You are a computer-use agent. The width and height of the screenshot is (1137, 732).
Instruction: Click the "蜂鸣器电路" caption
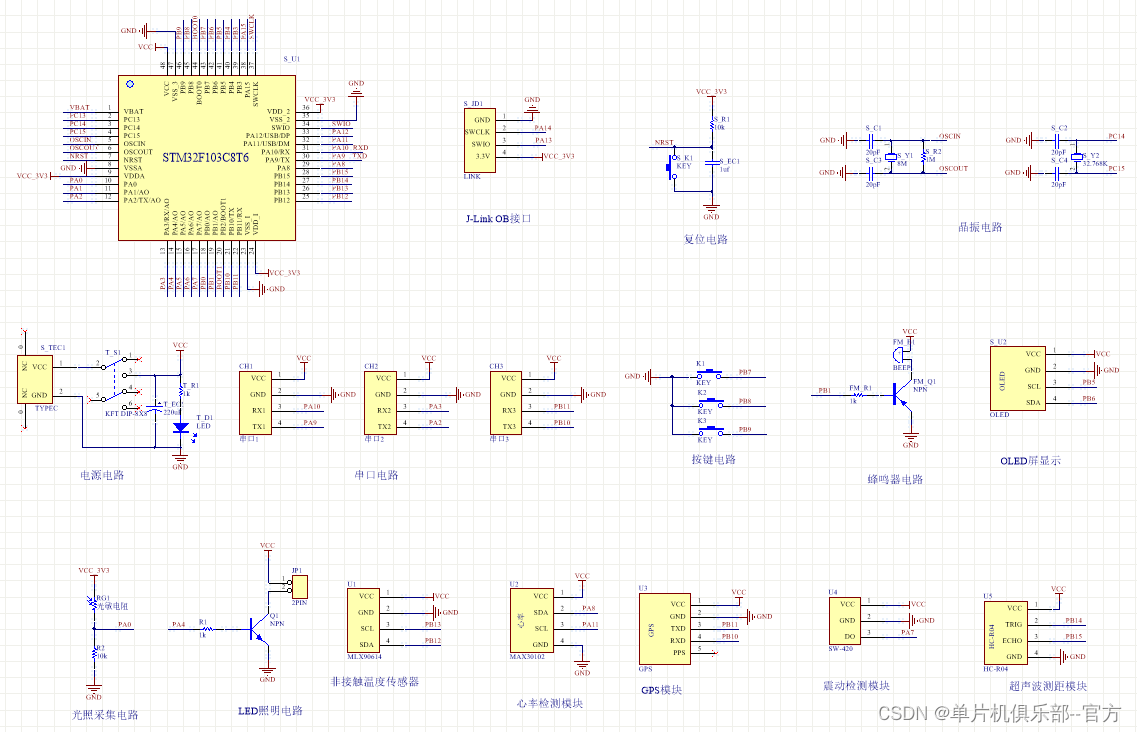(896, 480)
